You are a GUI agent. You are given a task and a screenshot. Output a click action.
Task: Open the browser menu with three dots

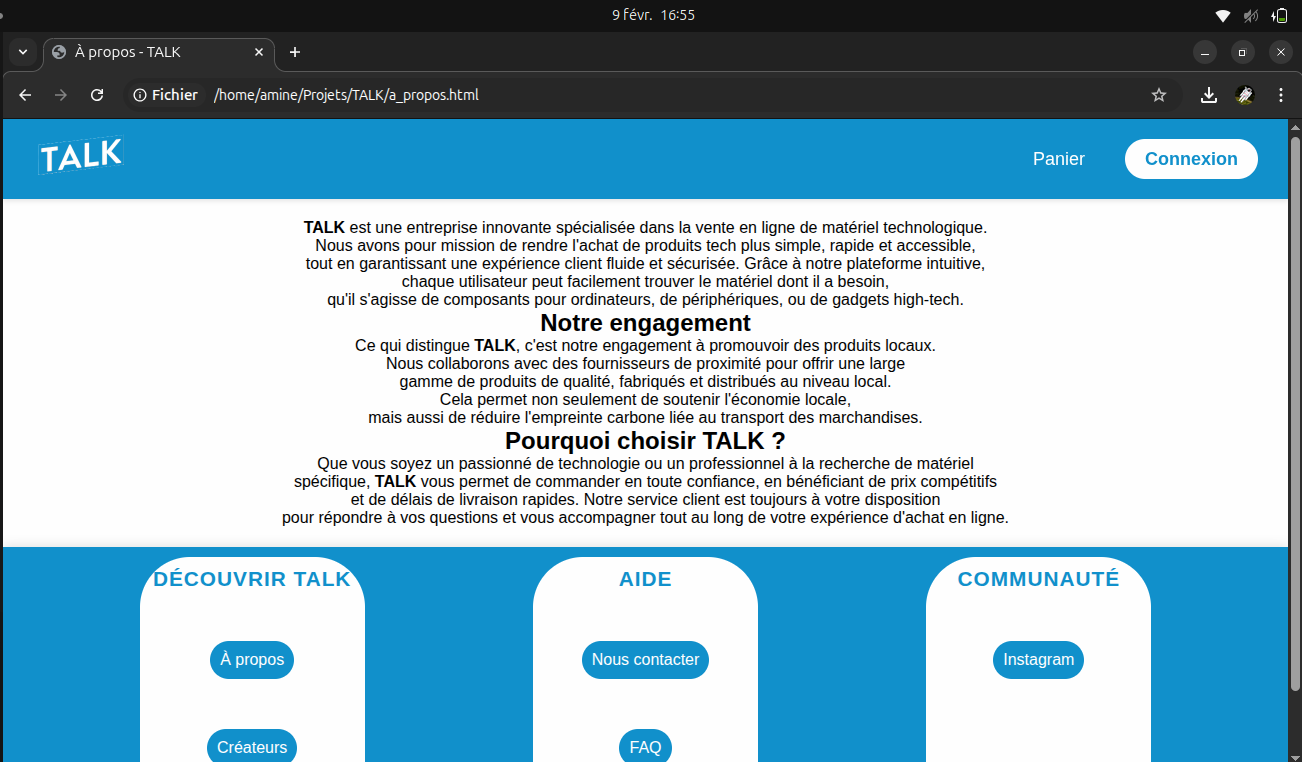point(1281,95)
